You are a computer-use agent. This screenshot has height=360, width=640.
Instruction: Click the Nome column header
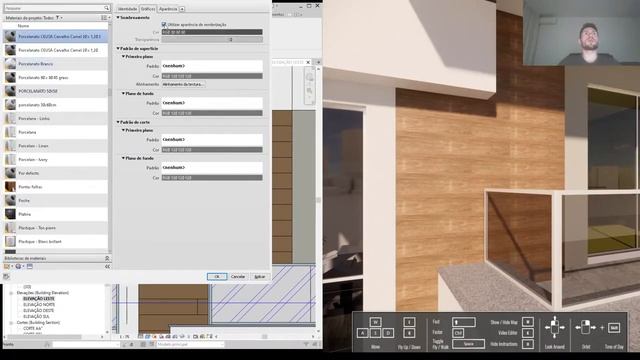[23, 26]
